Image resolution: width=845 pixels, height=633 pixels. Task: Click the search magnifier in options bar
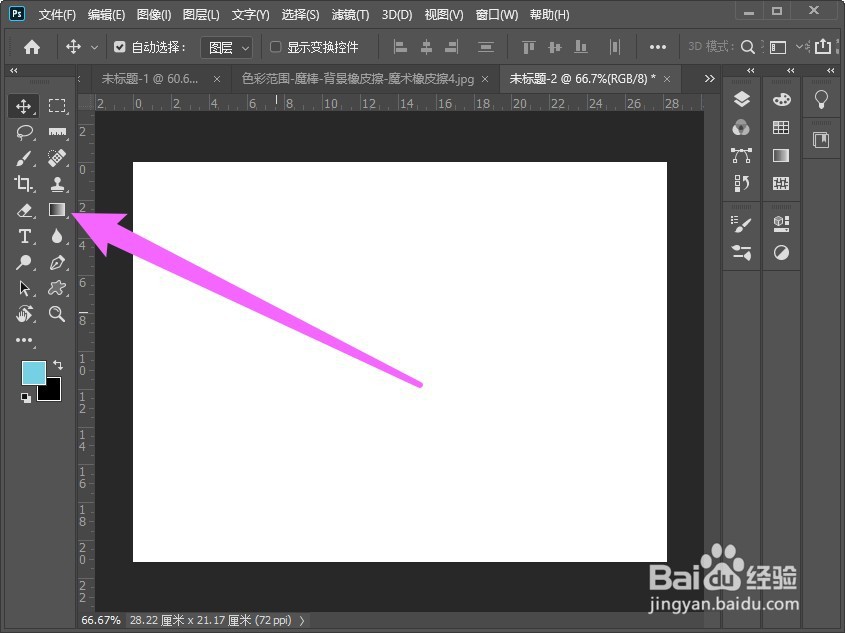pos(747,47)
